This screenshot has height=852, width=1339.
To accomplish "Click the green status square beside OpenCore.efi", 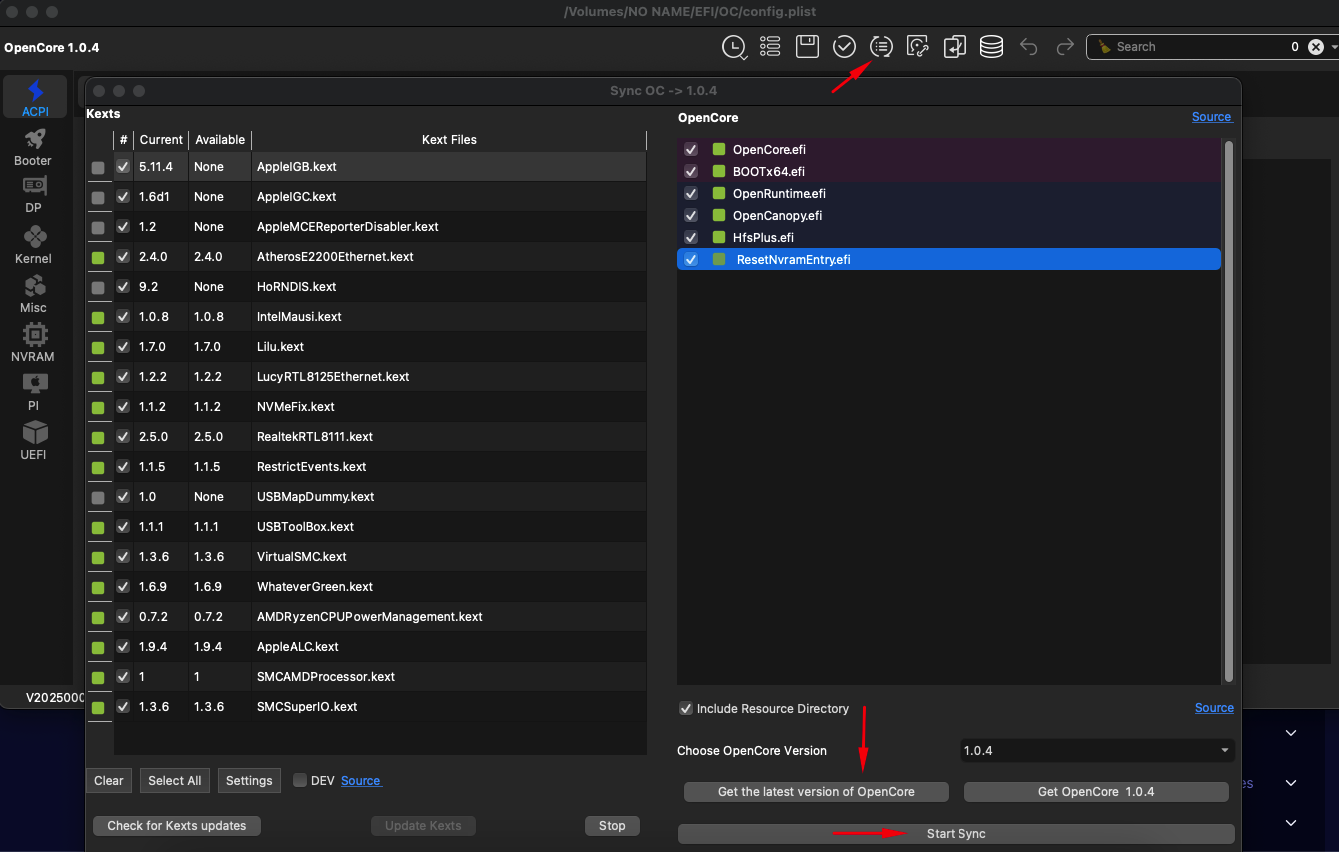I will [719, 150].
